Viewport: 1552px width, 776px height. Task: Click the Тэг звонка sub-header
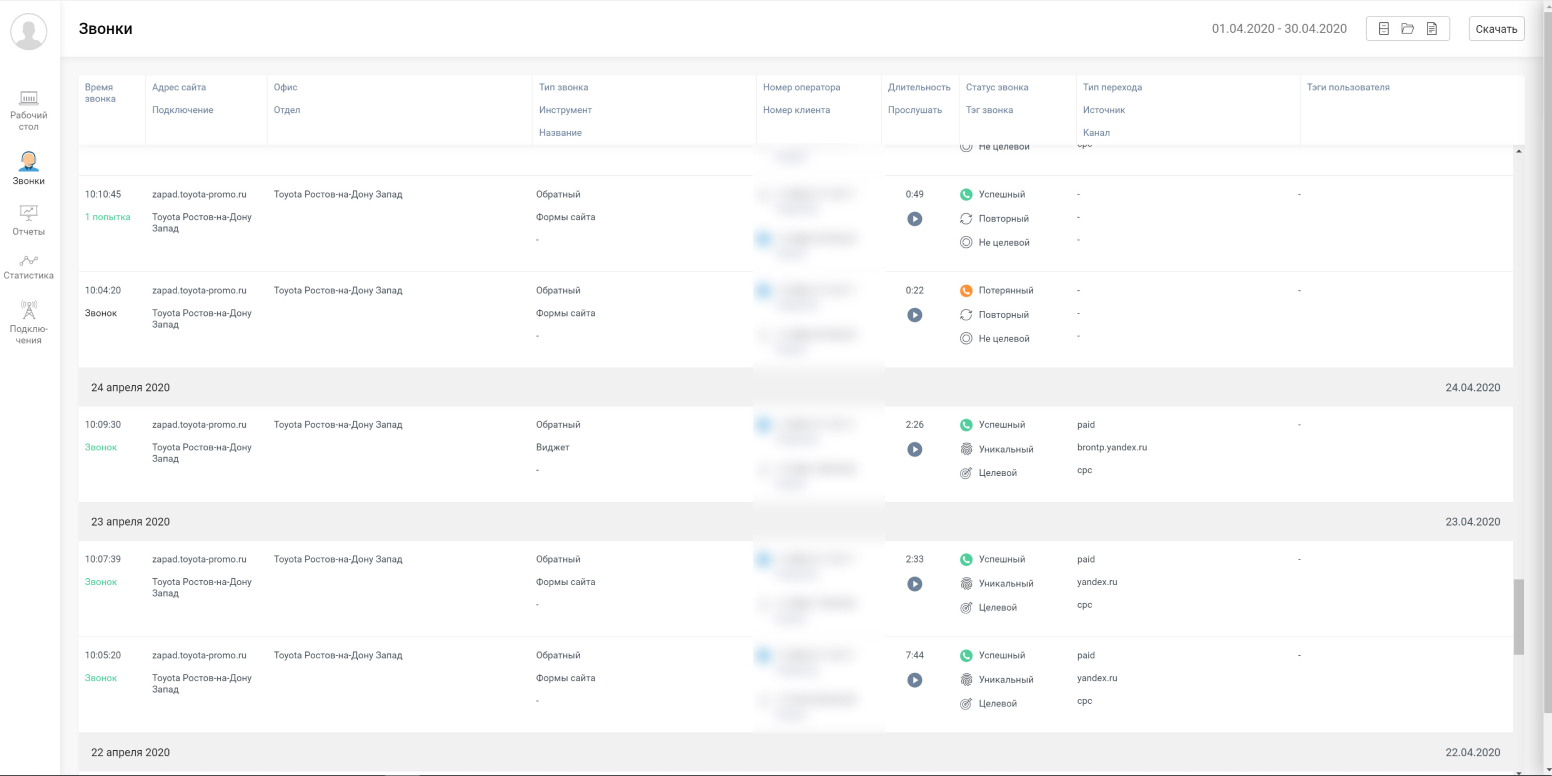click(989, 110)
